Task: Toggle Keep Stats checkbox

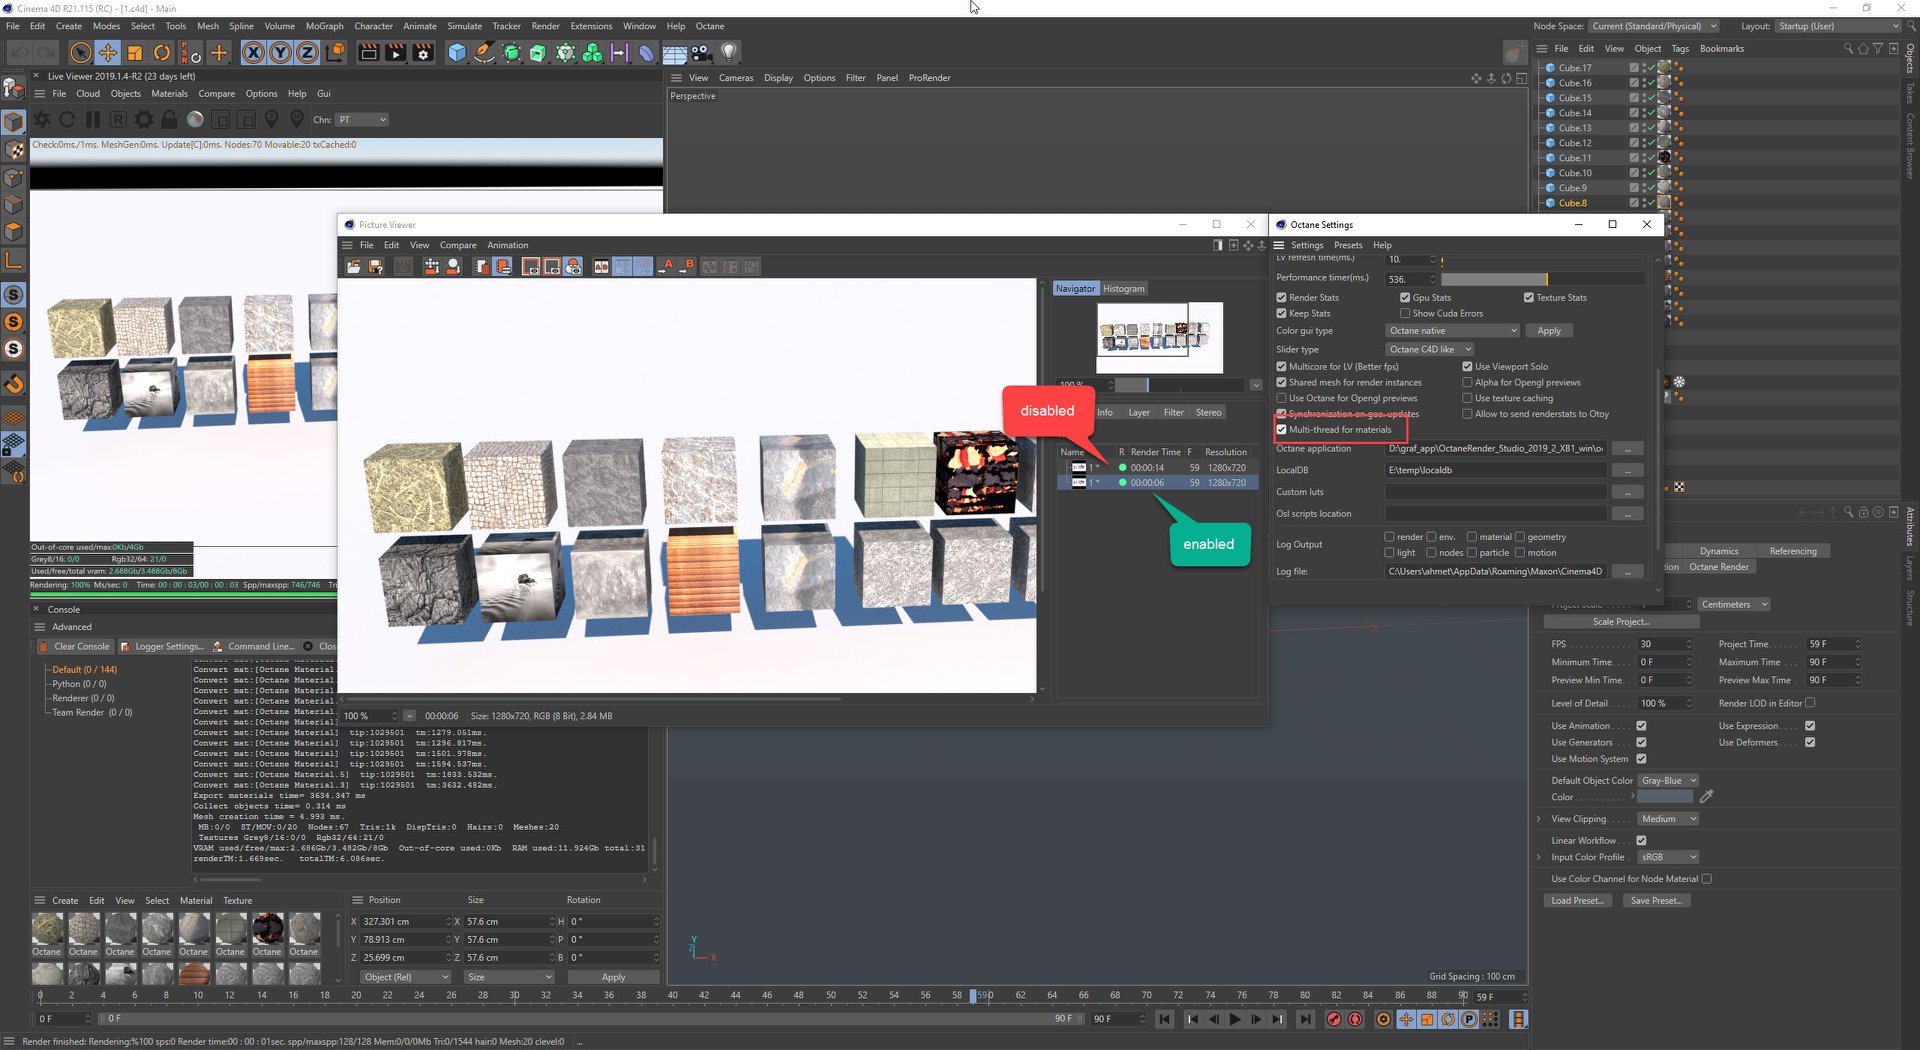Action: [1281, 314]
